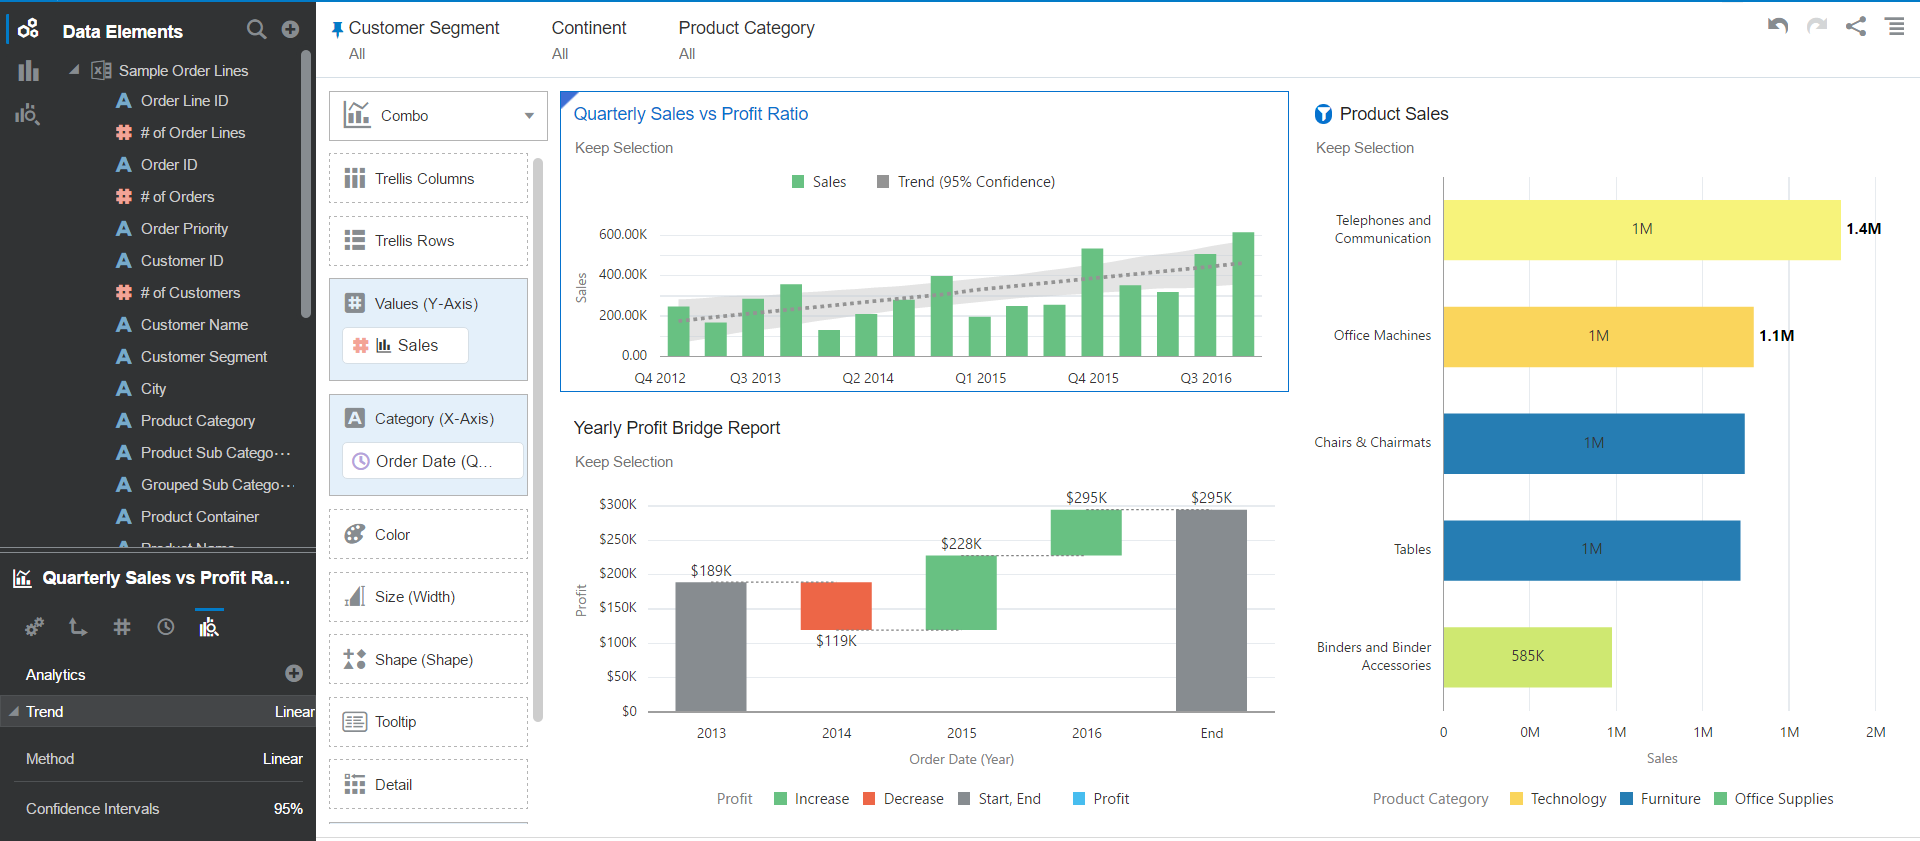The image size is (1920, 841).
Task: Select the Customer ID attribute
Action: point(182,261)
